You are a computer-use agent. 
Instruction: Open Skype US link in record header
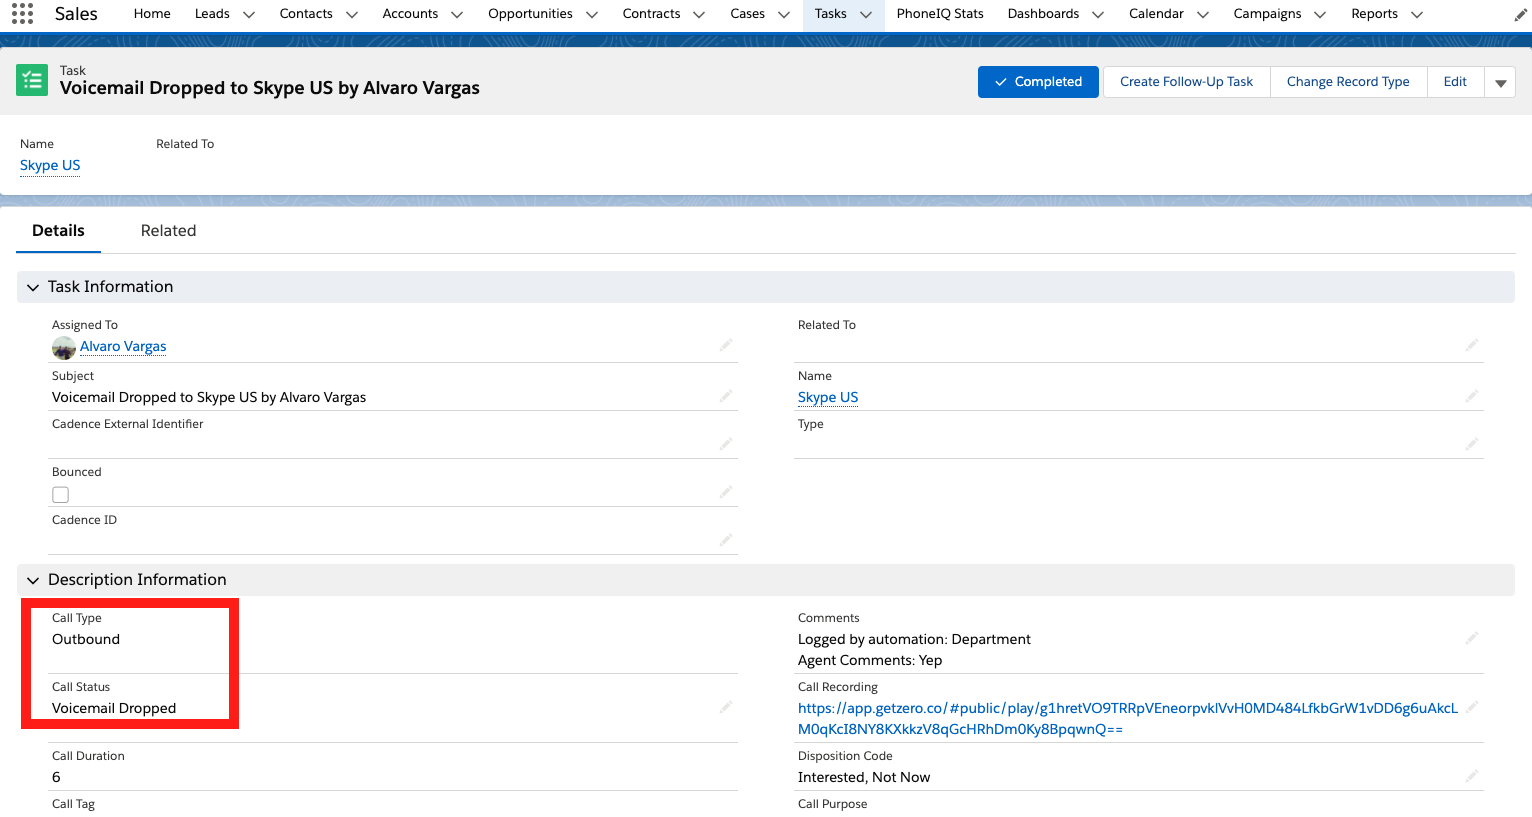[50, 166]
